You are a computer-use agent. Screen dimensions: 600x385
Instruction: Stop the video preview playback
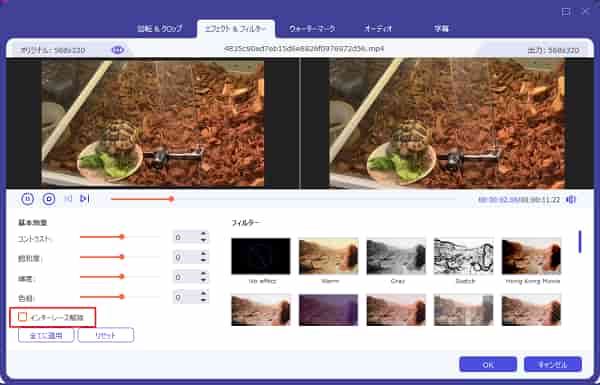tap(49, 199)
